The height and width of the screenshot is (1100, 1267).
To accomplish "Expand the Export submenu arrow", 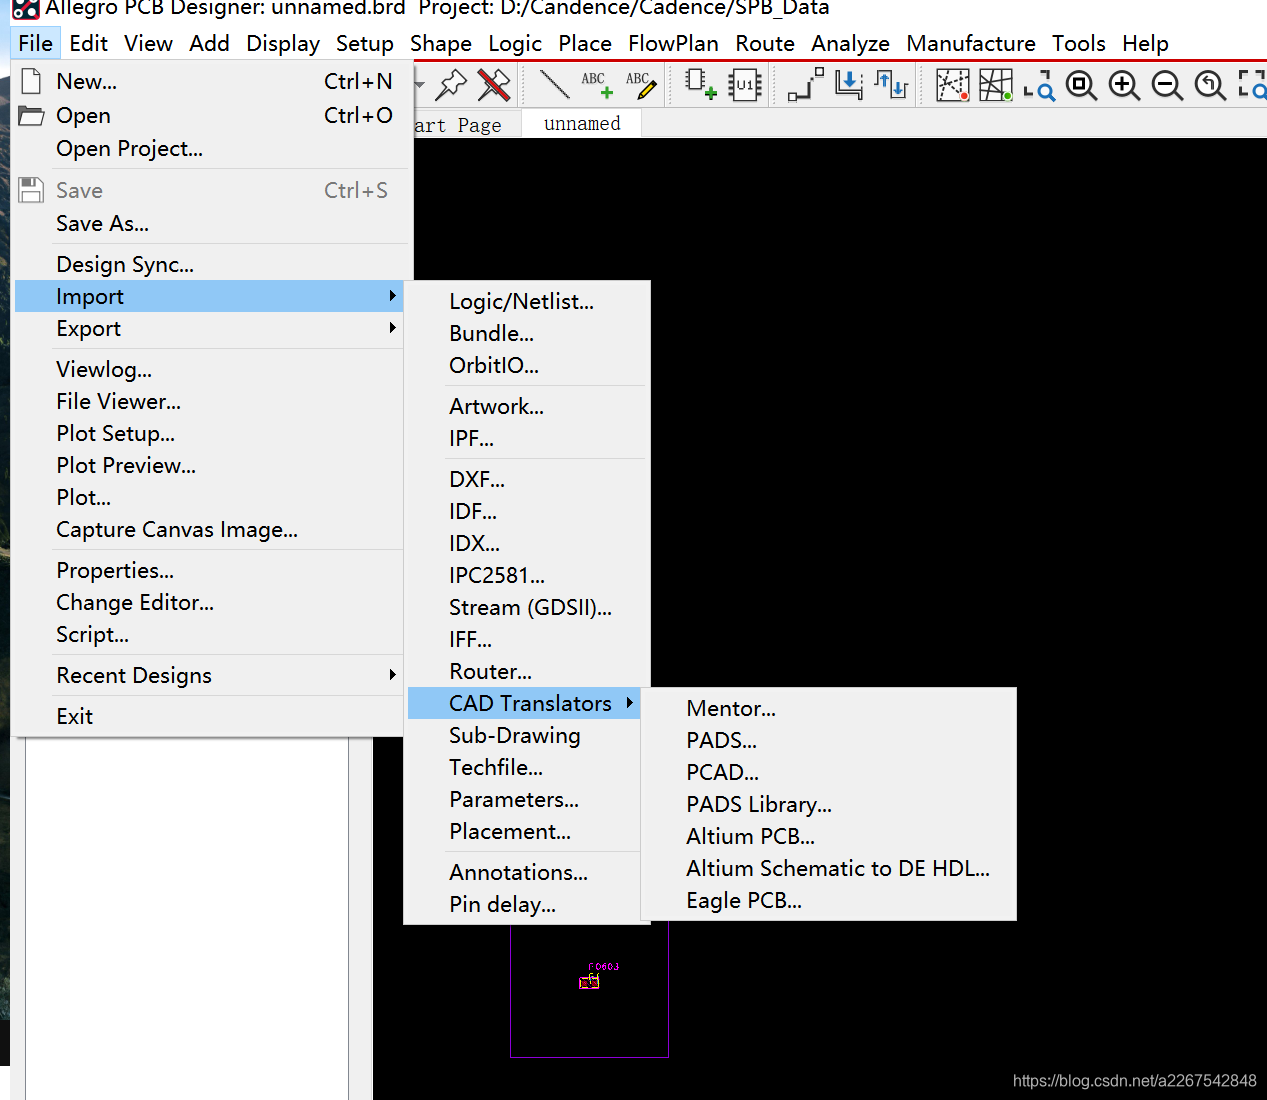I will (393, 328).
